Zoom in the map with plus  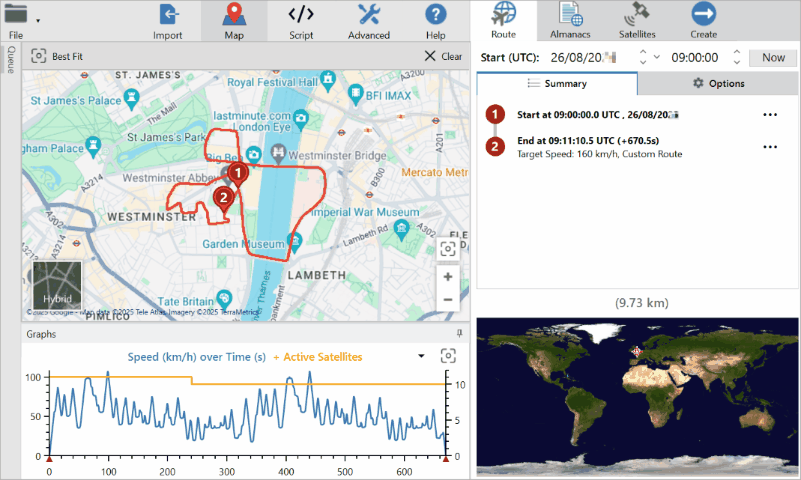point(447,277)
